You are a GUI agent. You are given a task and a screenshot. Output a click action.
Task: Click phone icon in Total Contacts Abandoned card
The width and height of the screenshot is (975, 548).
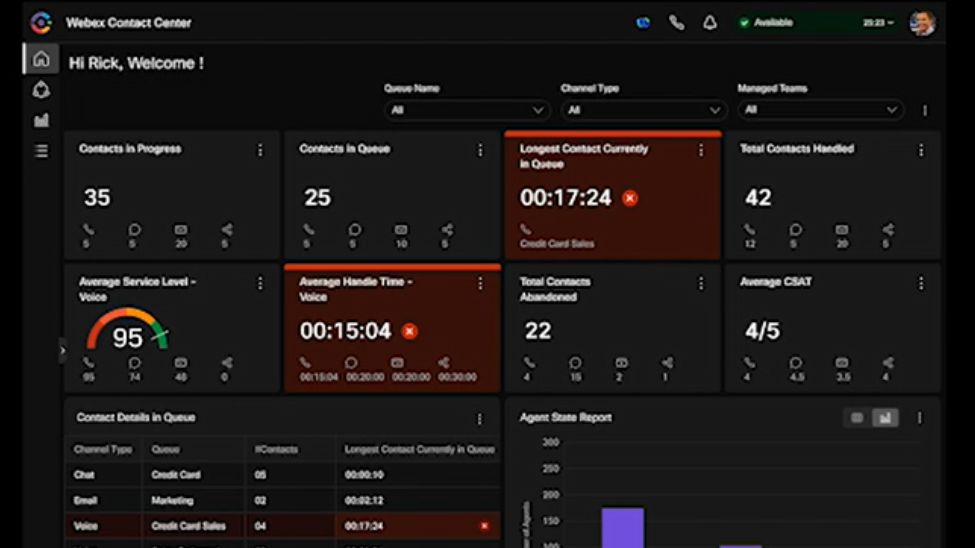[x=529, y=363]
